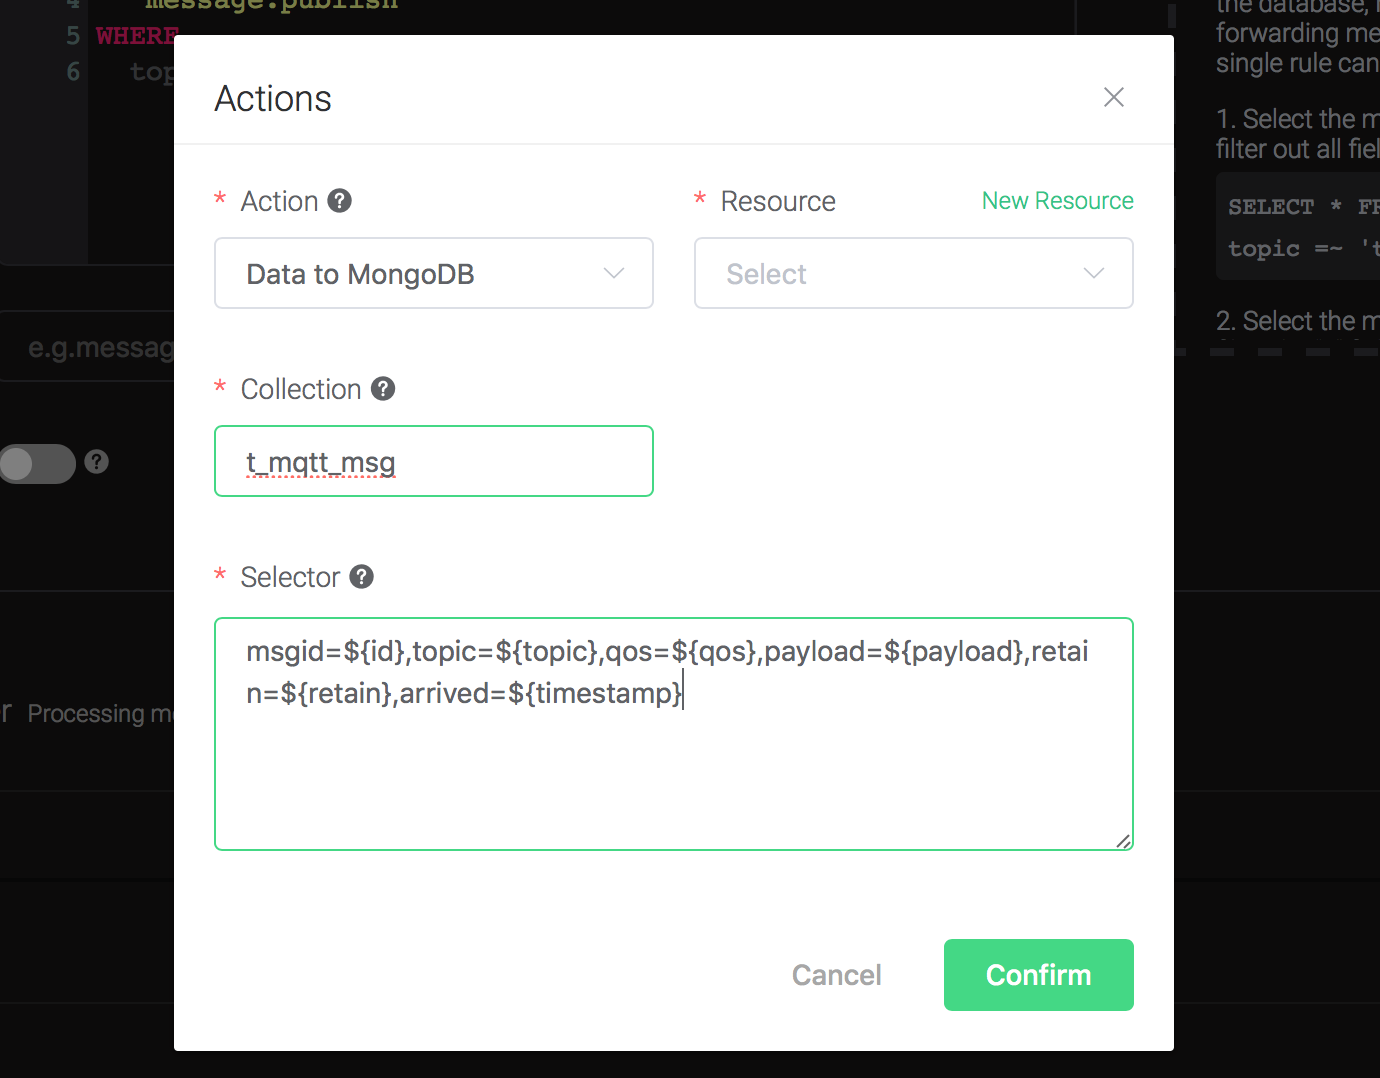This screenshot has width=1380, height=1078.
Task: Click the e.g.message input behind the dialog
Action: pyautogui.click(x=90, y=348)
